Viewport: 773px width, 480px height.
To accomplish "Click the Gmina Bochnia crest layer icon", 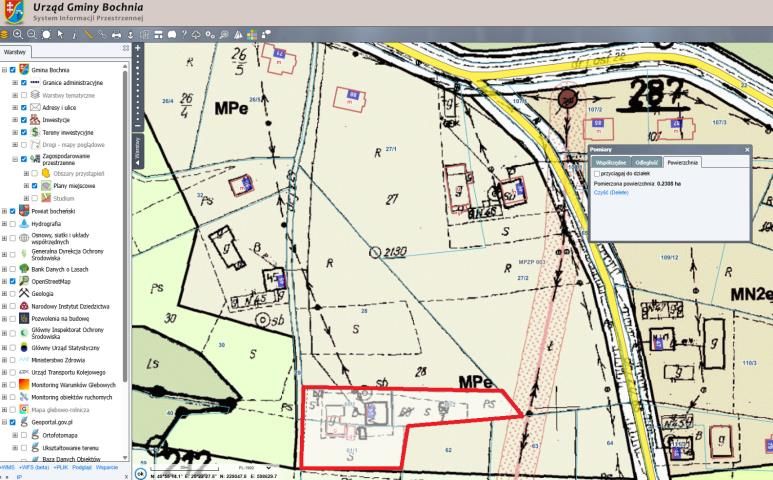I will pyautogui.click(x=24, y=69).
